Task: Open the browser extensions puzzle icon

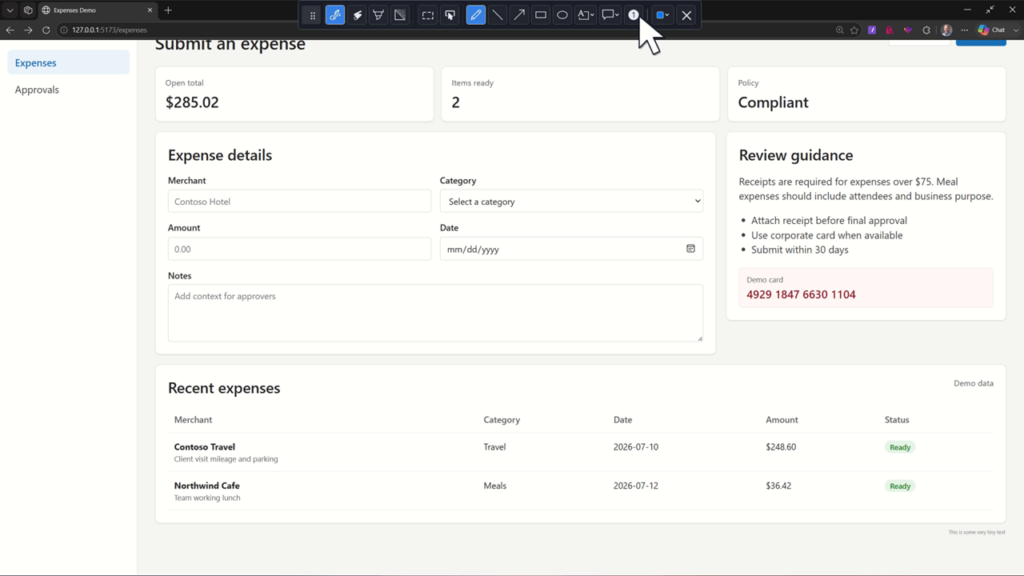Action: click(x=926, y=30)
